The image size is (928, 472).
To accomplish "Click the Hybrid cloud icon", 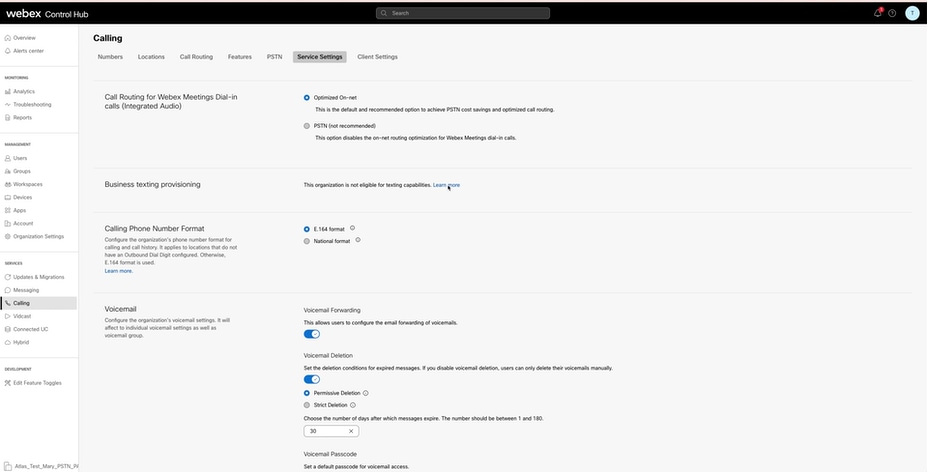I will [8, 342].
